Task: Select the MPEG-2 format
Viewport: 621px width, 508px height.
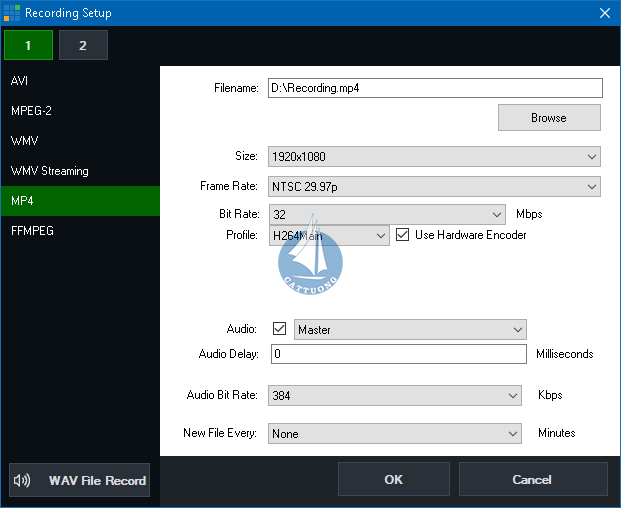Action: [80, 111]
